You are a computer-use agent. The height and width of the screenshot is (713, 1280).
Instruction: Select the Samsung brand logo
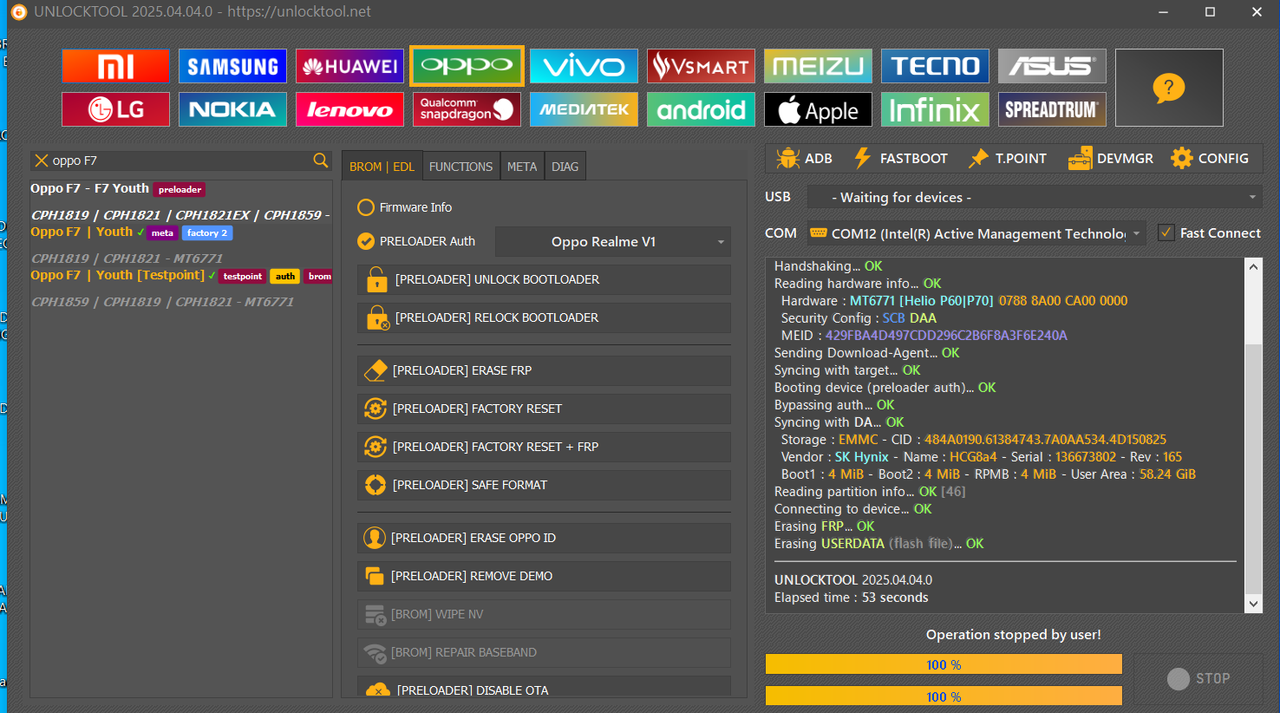point(233,66)
